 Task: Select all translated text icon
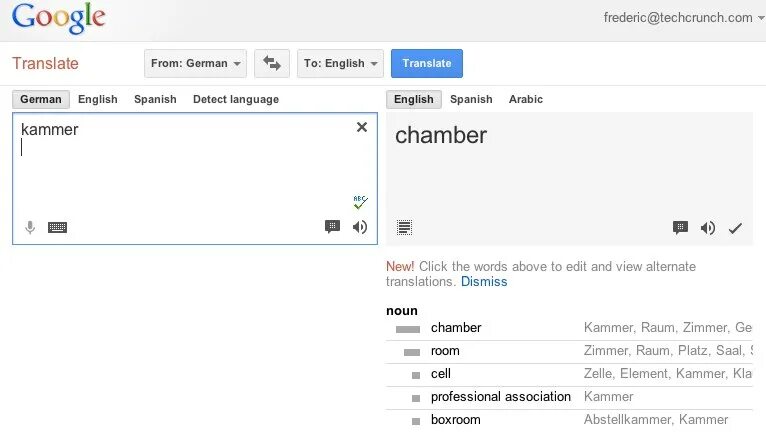(404, 227)
